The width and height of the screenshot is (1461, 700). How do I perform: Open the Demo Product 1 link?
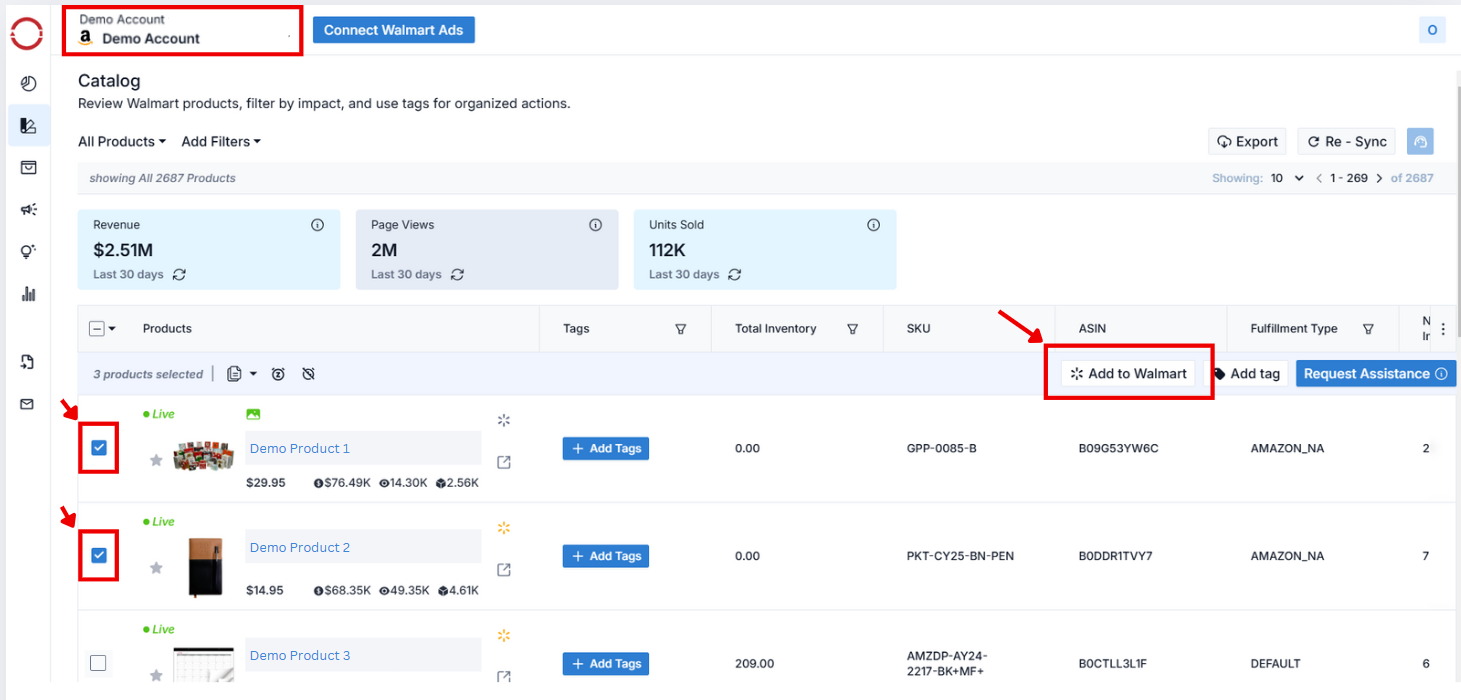pos(300,448)
